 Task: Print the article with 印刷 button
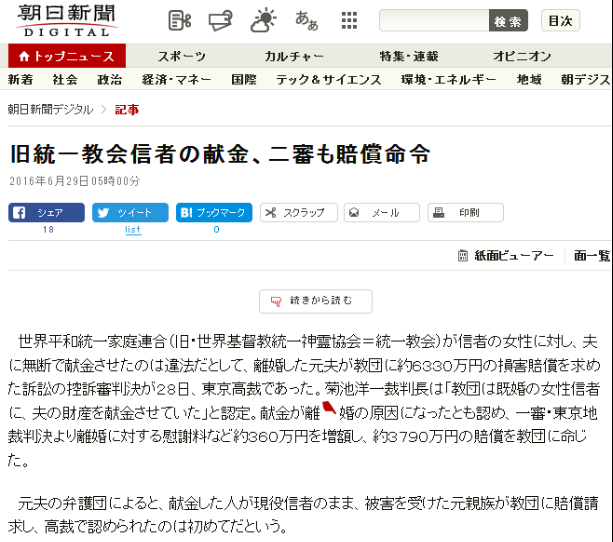(x=465, y=213)
